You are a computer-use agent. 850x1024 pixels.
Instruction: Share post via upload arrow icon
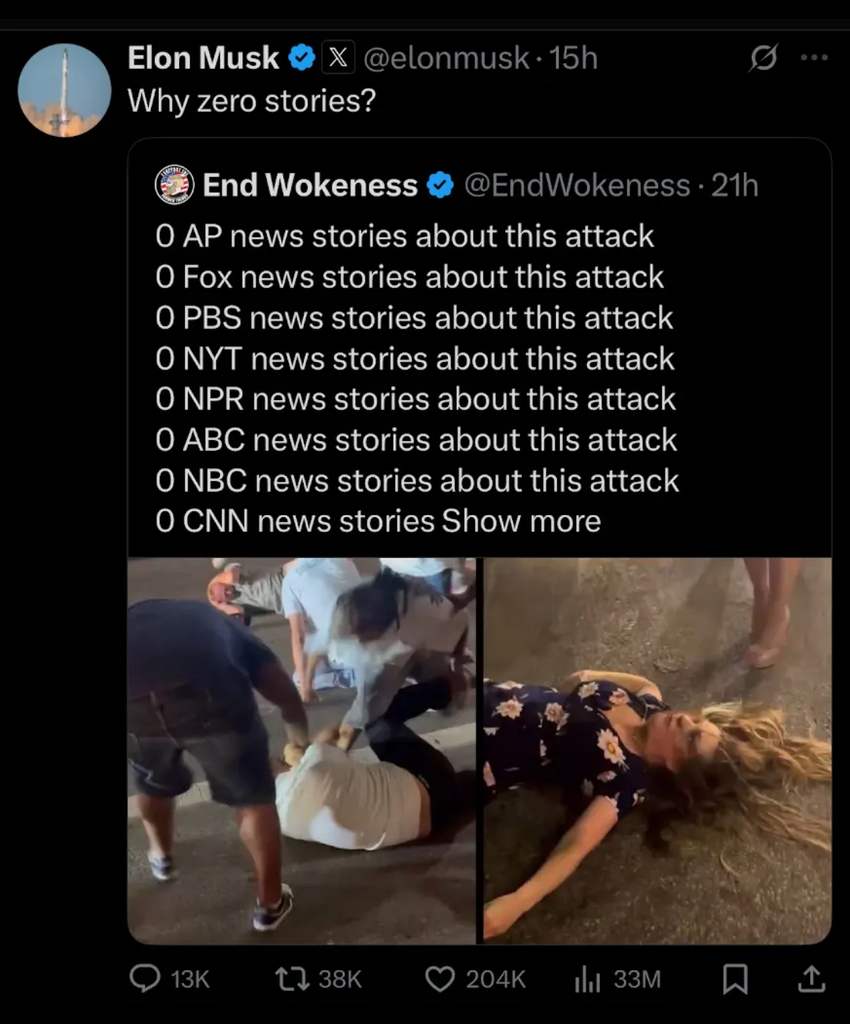(x=811, y=977)
